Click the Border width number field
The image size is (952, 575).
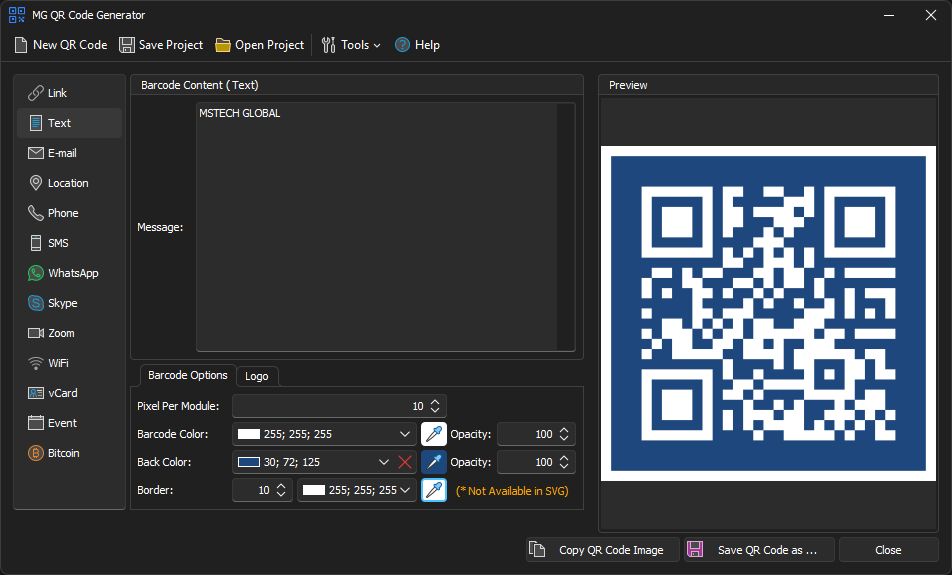point(262,490)
